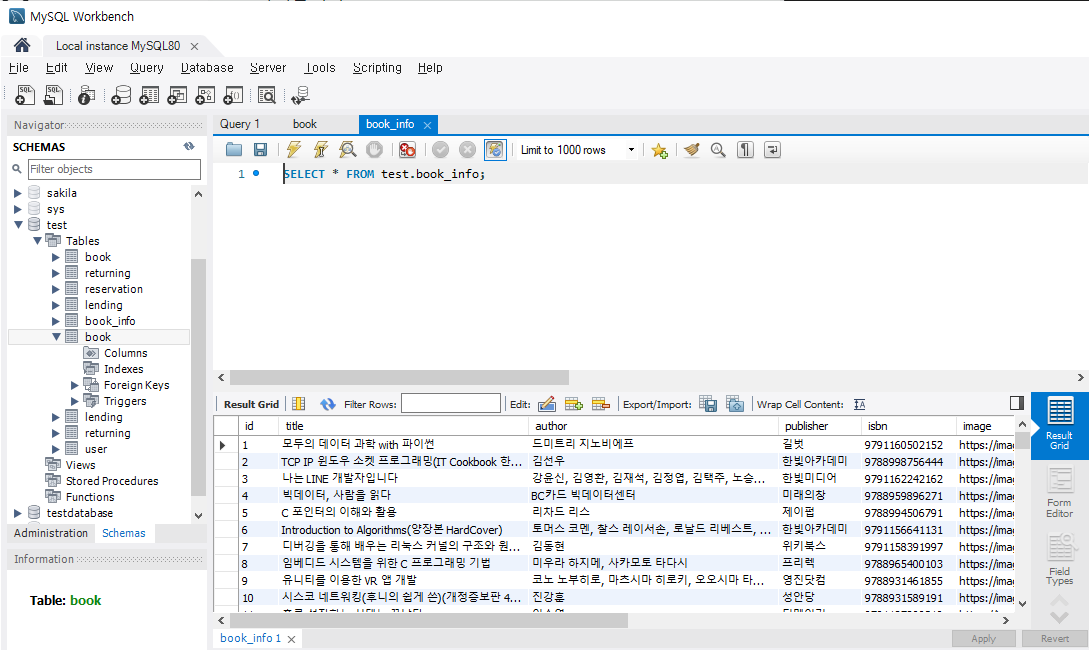Create a new schema icon

coord(121,95)
